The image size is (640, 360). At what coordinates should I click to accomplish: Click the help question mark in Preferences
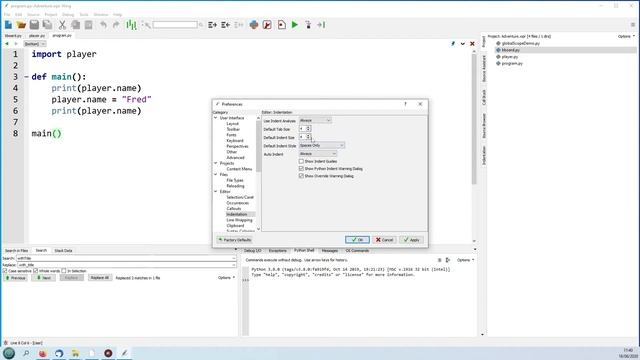point(405,104)
